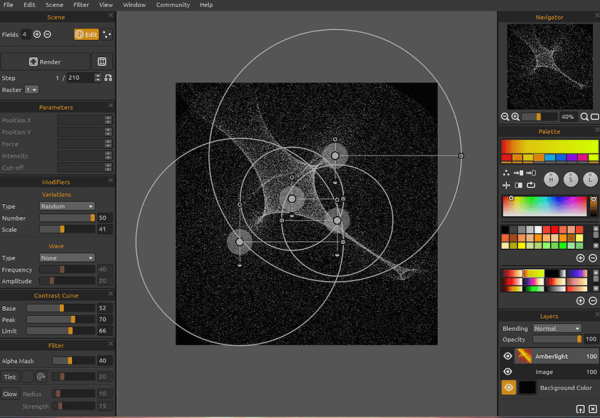Hide the Image layer with its eye icon
Screen dimensions: 600x418
[507, 372]
